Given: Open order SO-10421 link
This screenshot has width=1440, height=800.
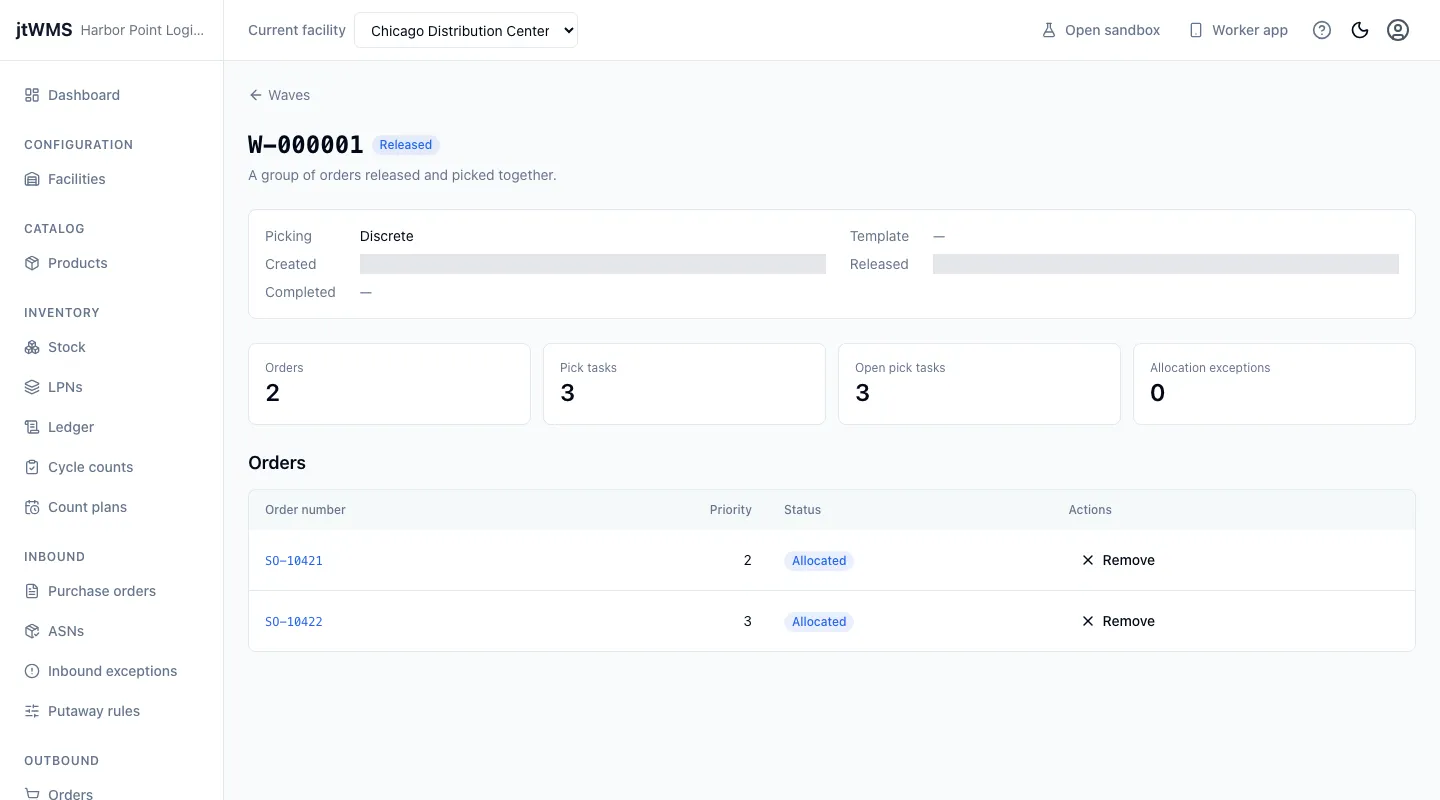Looking at the screenshot, I should point(294,561).
